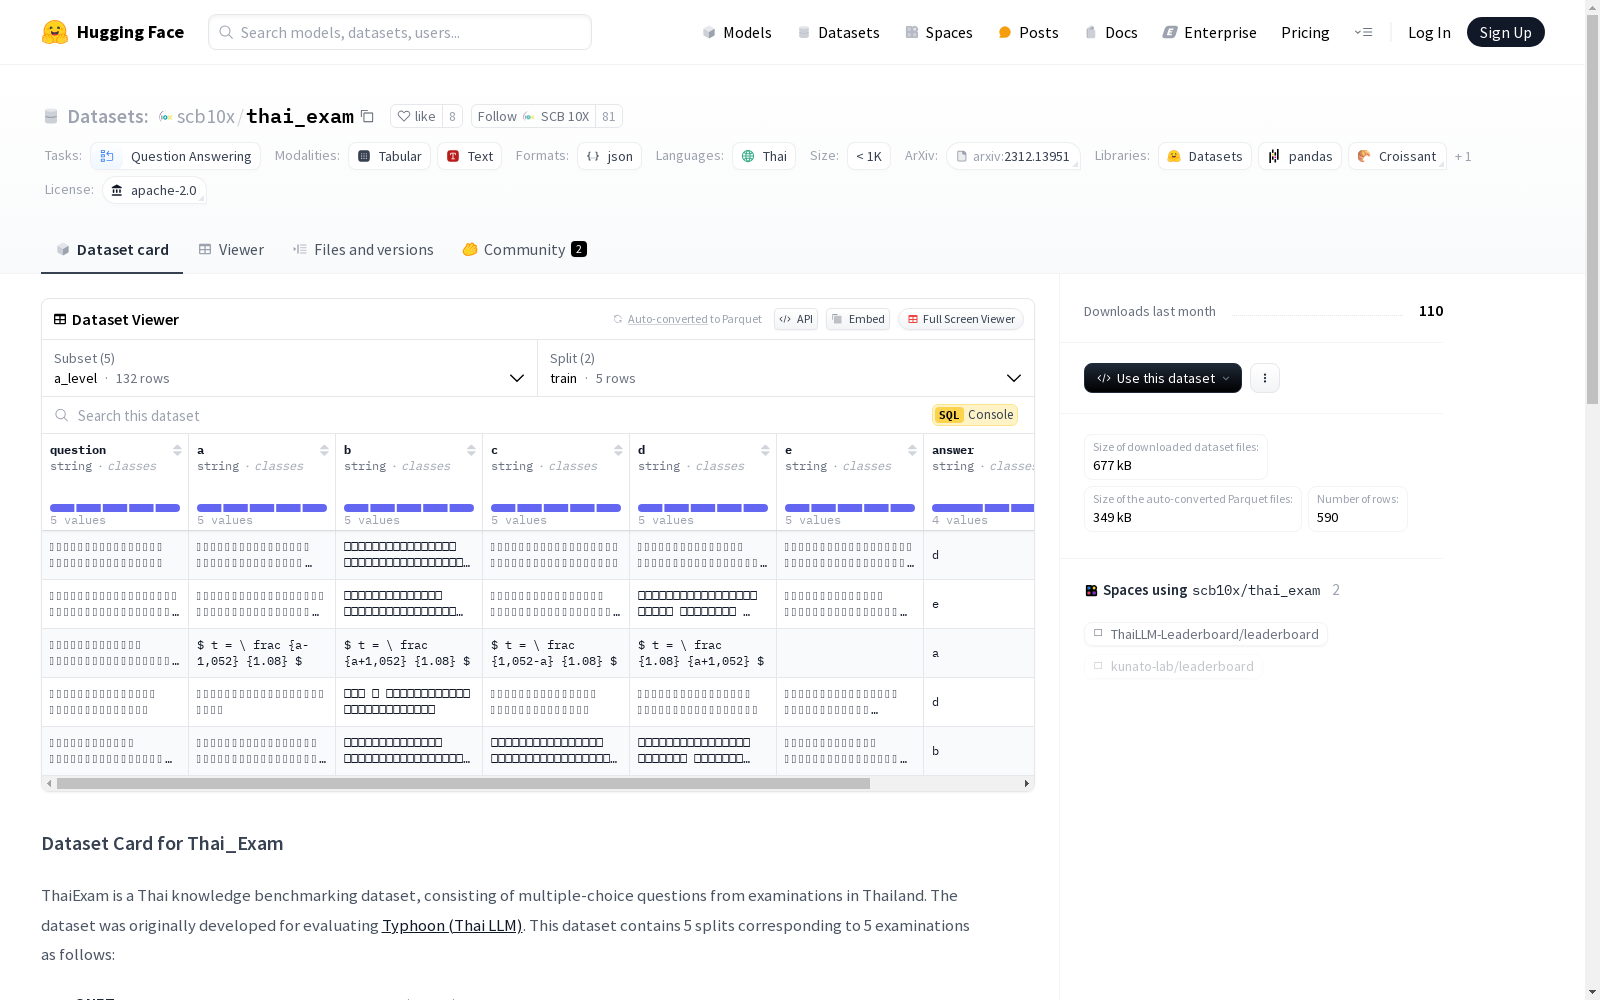
Task: Click the more options kebab button
Action: tap(1265, 378)
